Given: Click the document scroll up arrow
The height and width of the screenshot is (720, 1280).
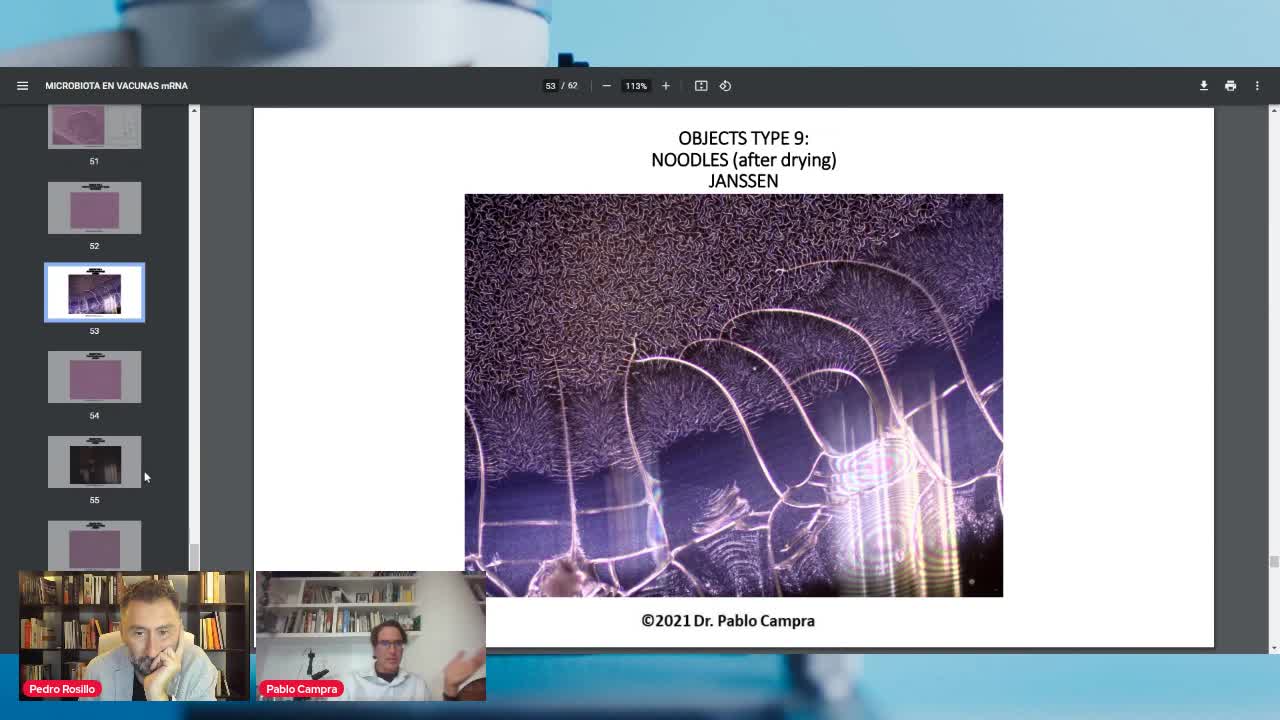Looking at the screenshot, I should point(1273,110).
